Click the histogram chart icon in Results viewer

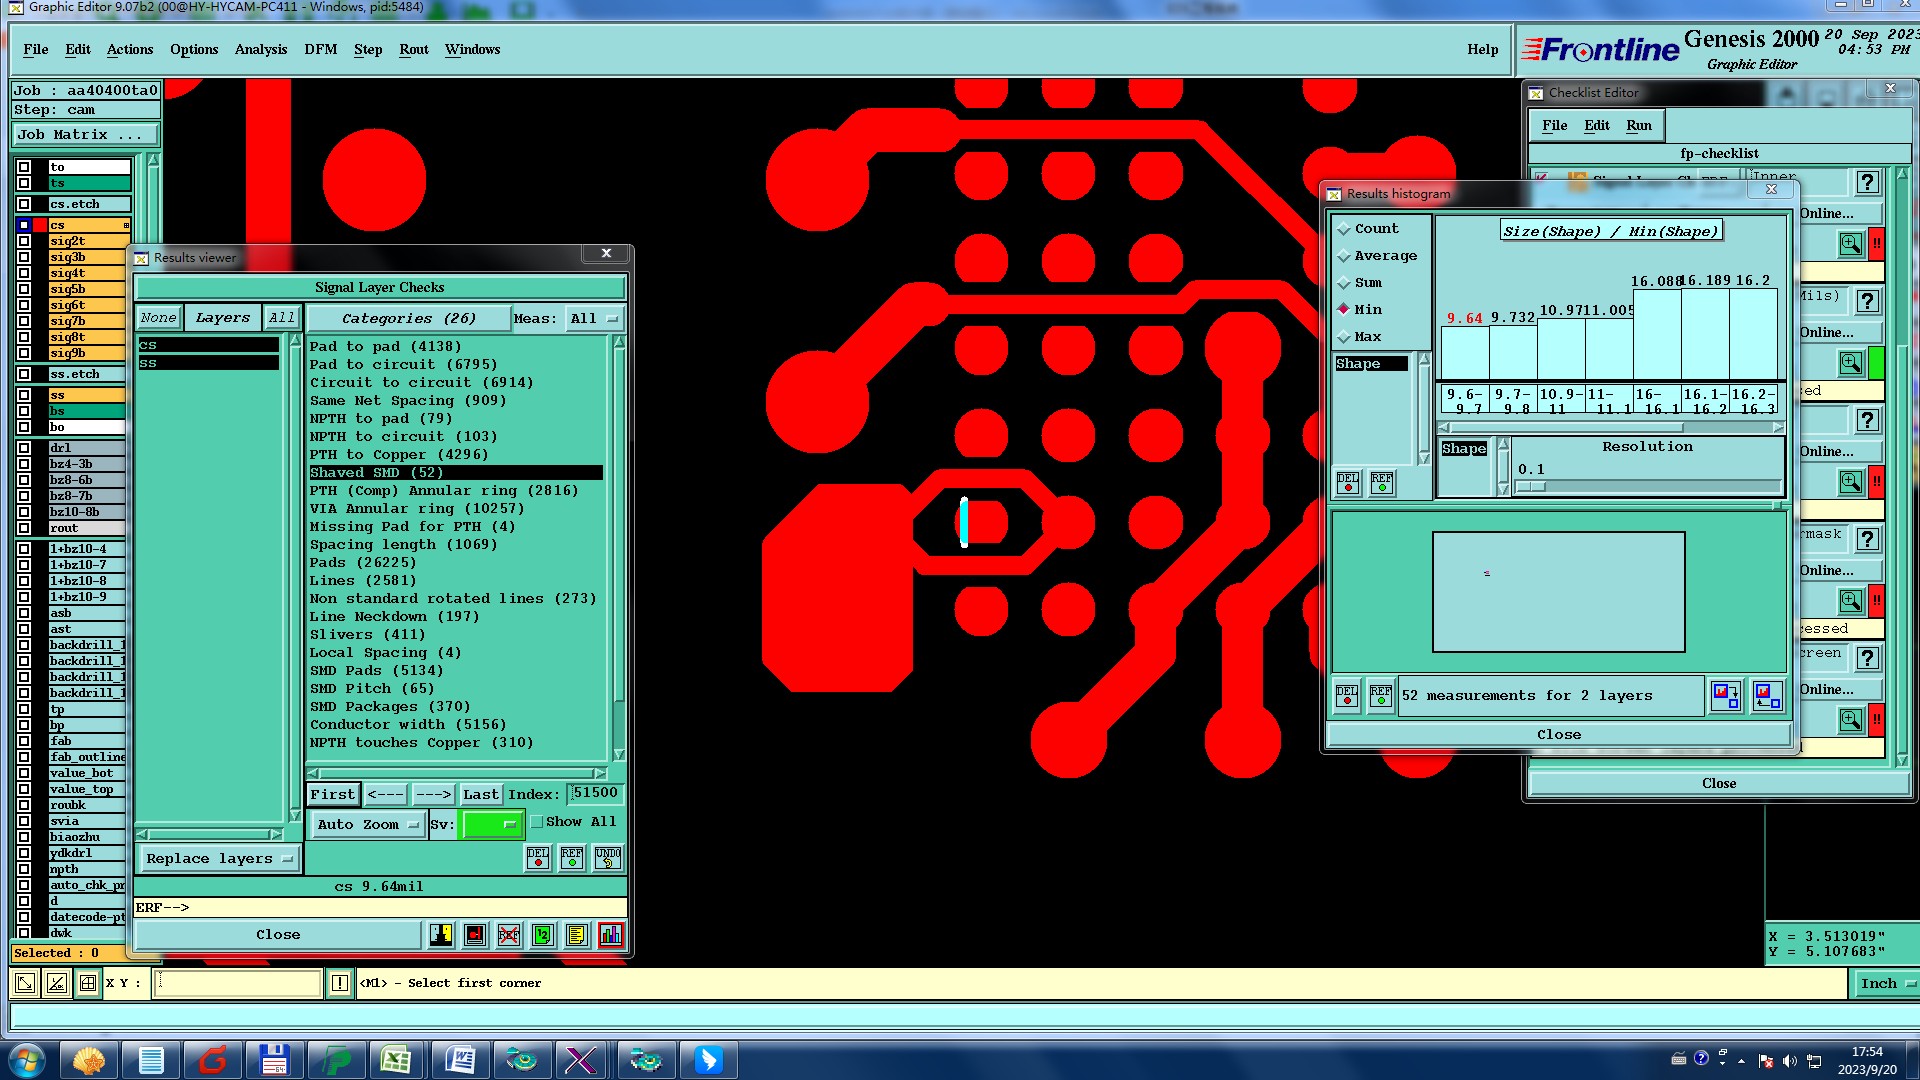pos(610,935)
